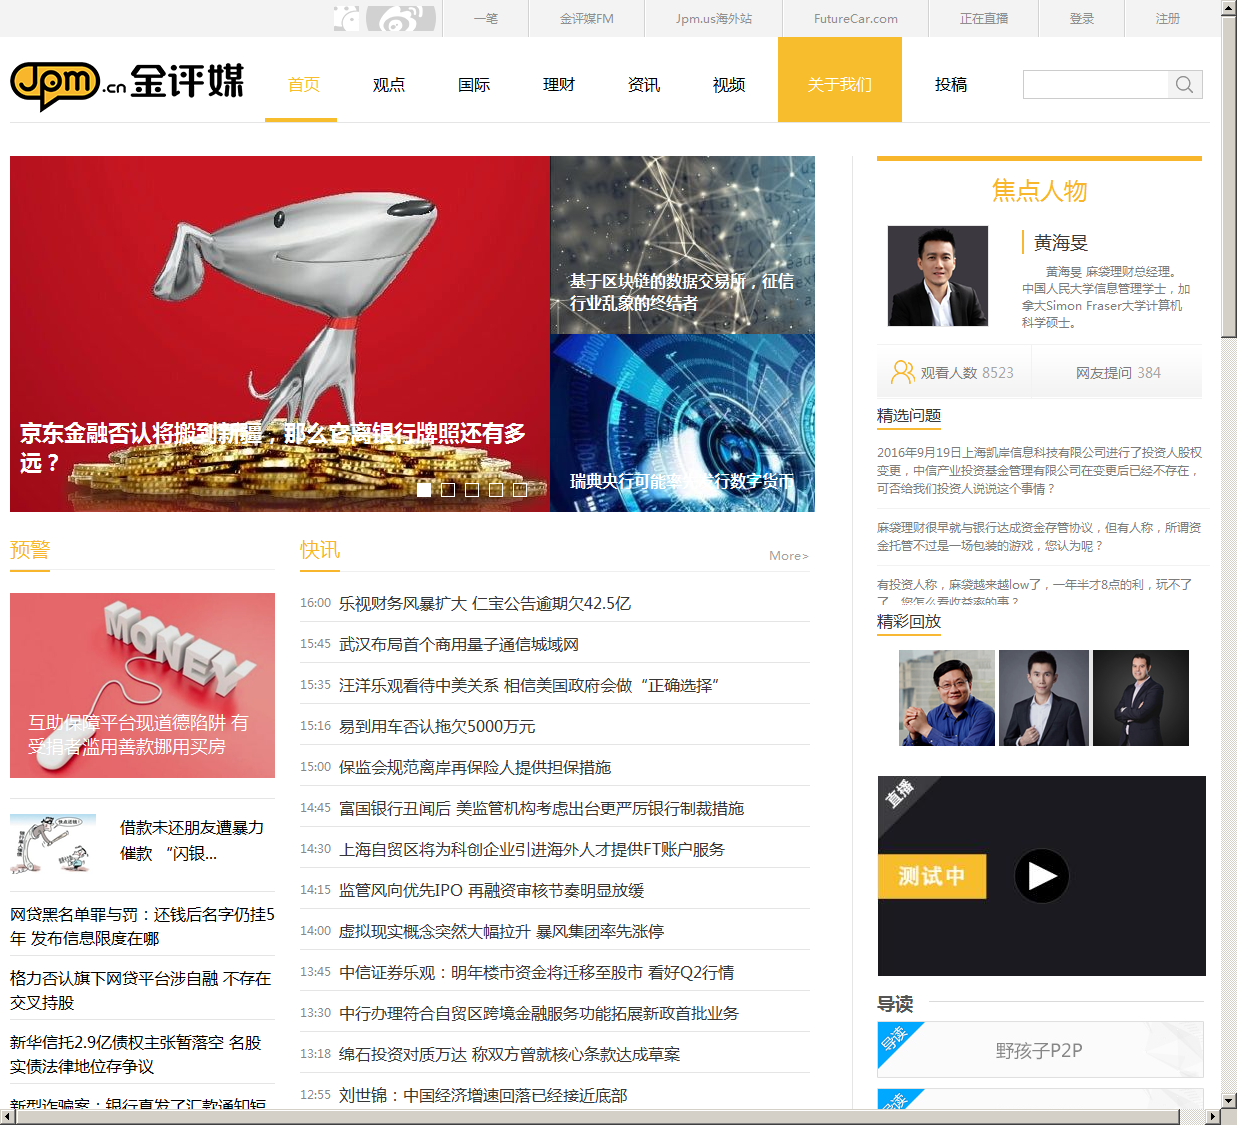Open 上海自贸区将为科创企业 news item
Screen dimensions: 1237x1125
pos(532,849)
